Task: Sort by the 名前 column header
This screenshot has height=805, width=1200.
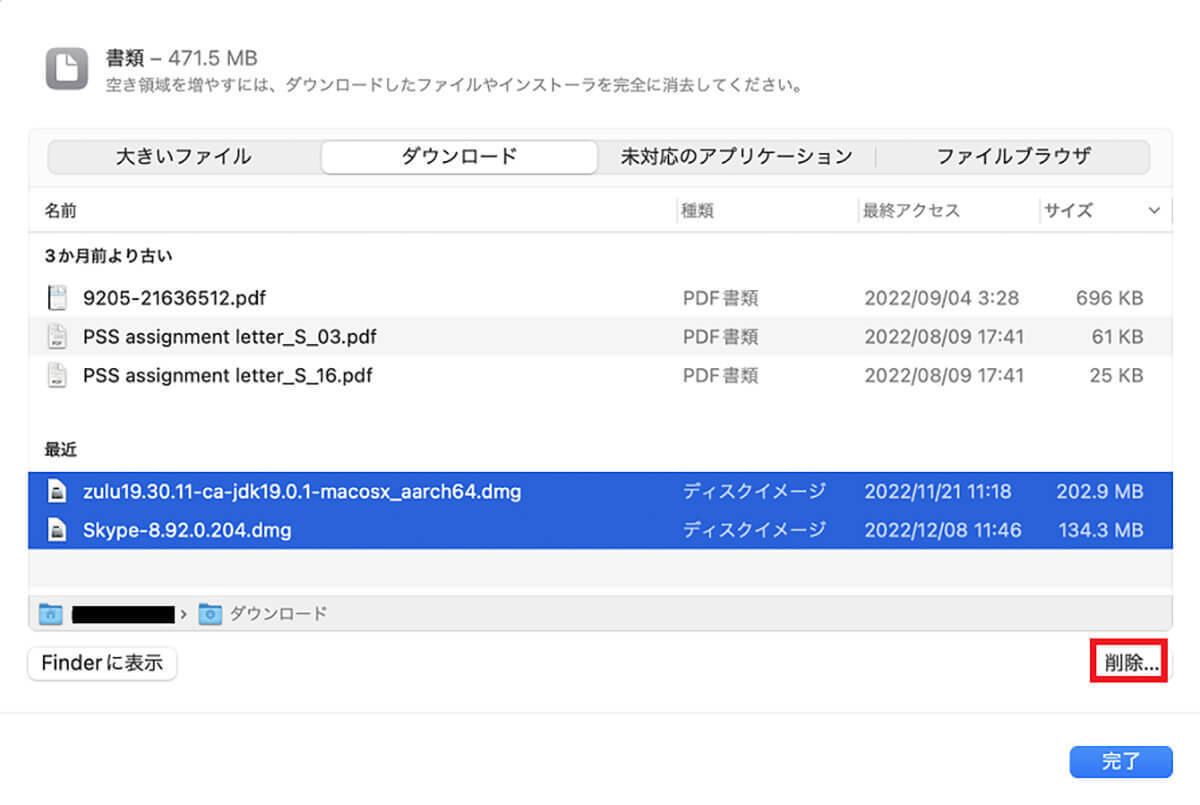Action: 60,211
